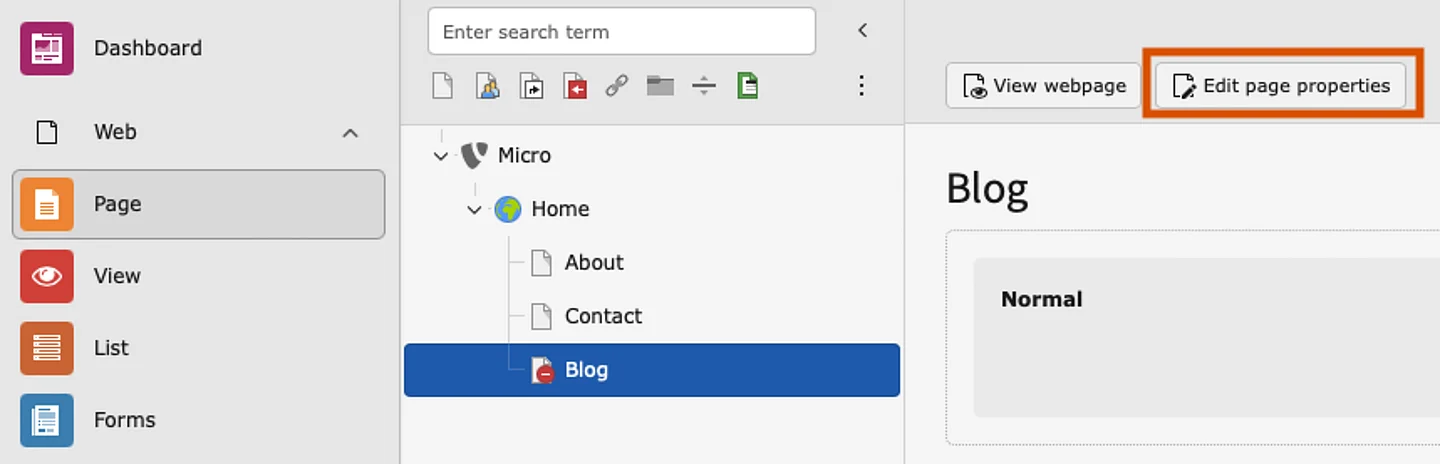Select the About page in tree

[593, 263]
